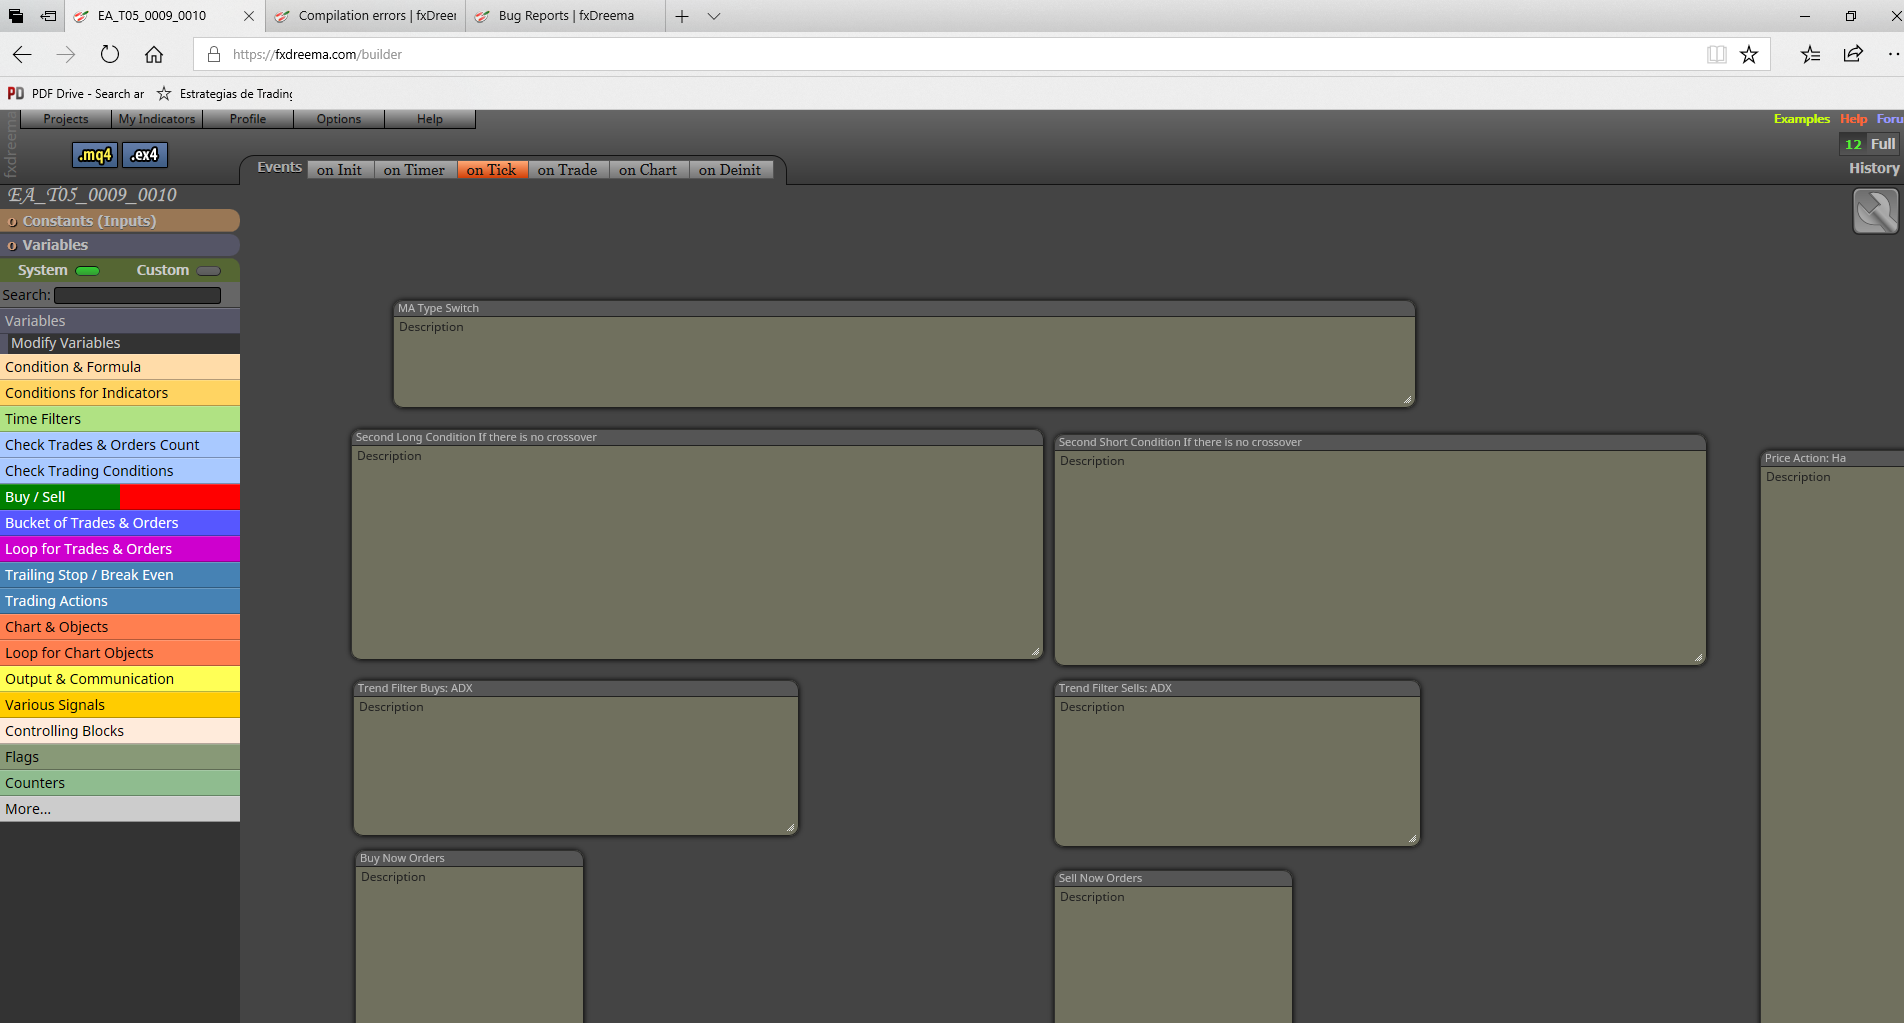Open new browser tab

682,16
